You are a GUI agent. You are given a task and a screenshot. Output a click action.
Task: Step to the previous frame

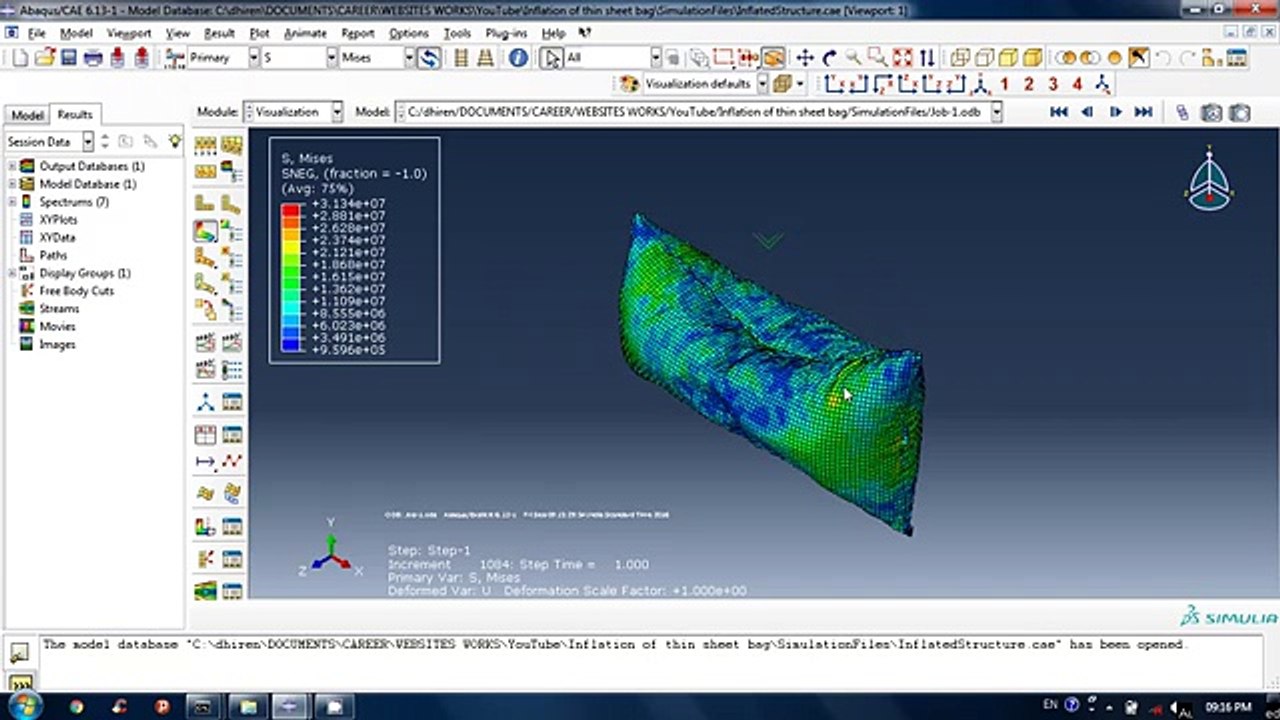click(x=1087, y=112)
